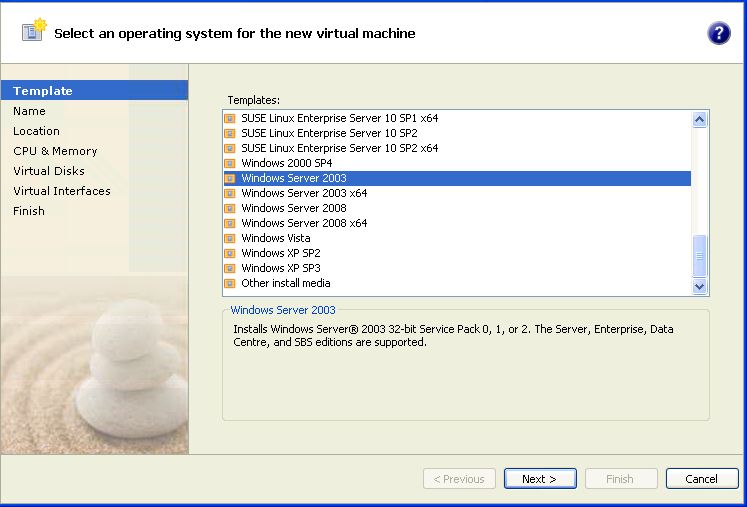The height and width of the screenshot is (507, 747).
Task: Click the new VM wizard header icon
Action: pyautogui.click(x=33, y=31)
